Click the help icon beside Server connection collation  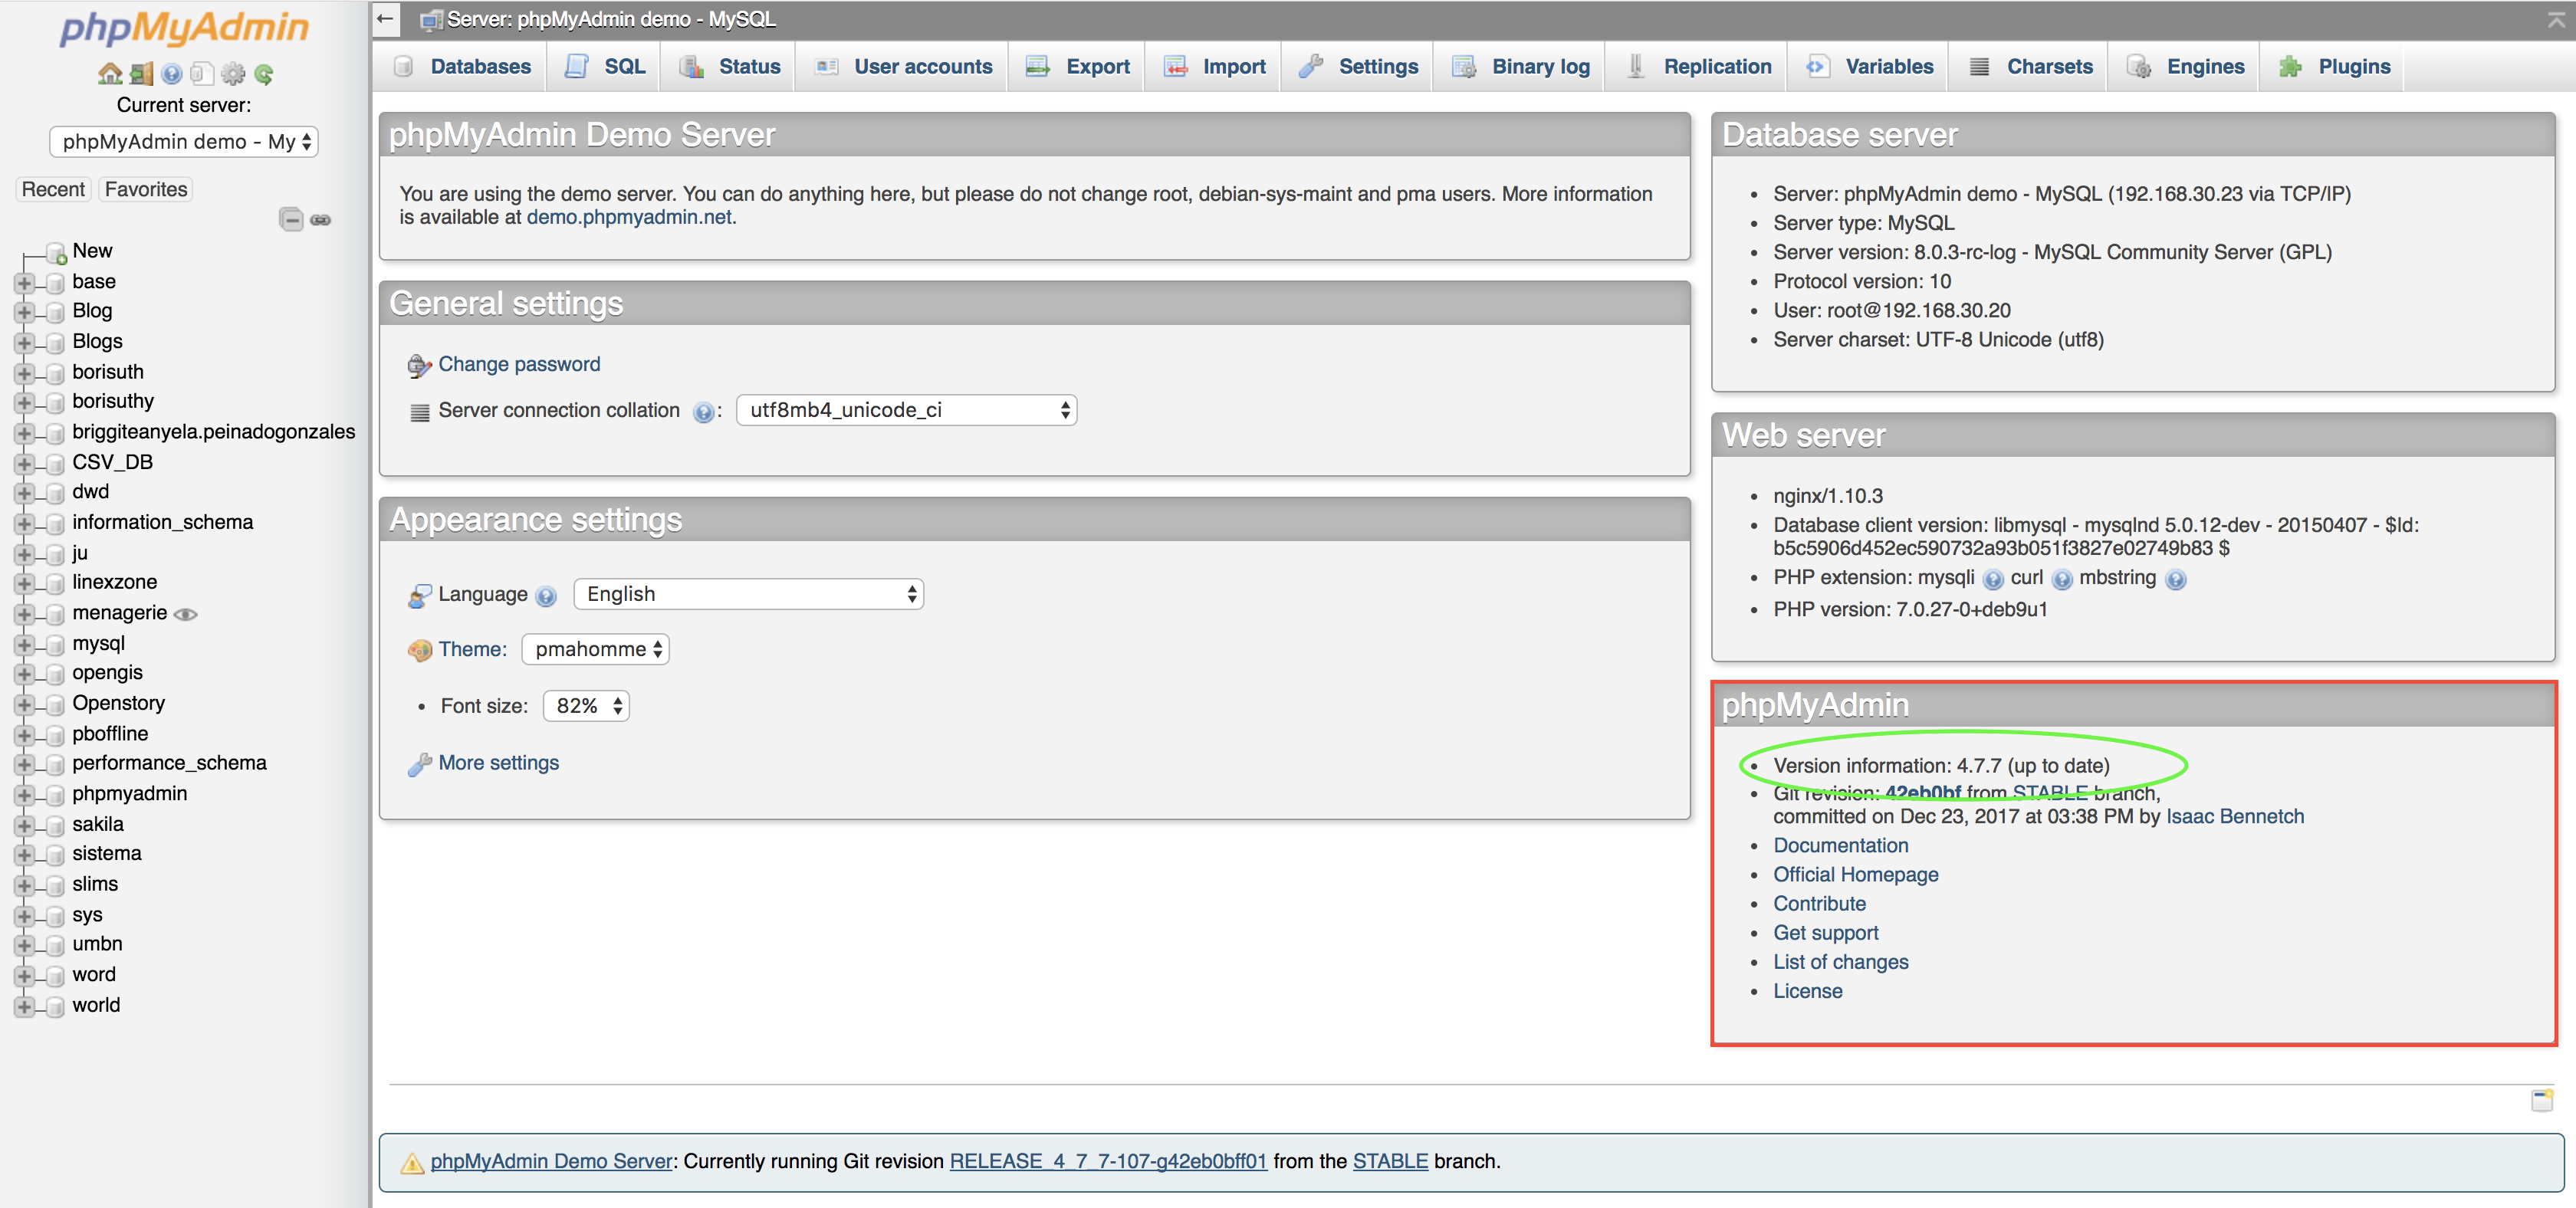(x=705, y=411)
